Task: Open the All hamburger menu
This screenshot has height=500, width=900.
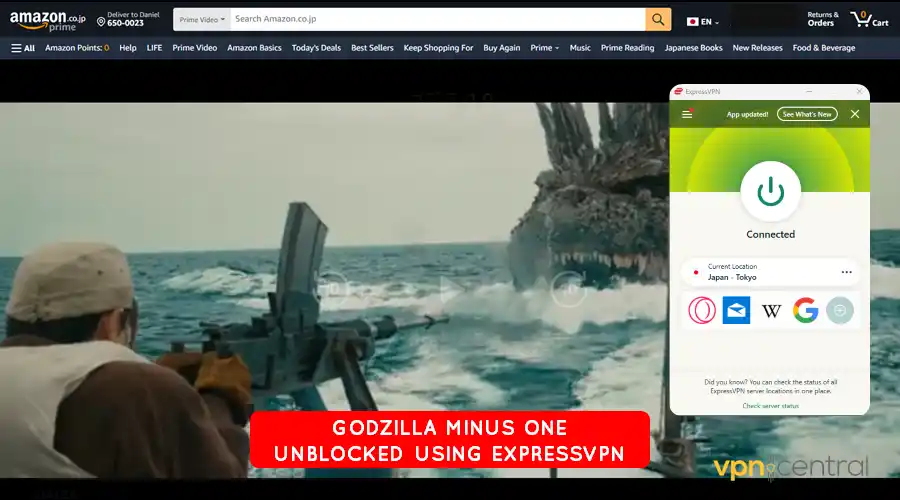Action: [x=23, y=48]
